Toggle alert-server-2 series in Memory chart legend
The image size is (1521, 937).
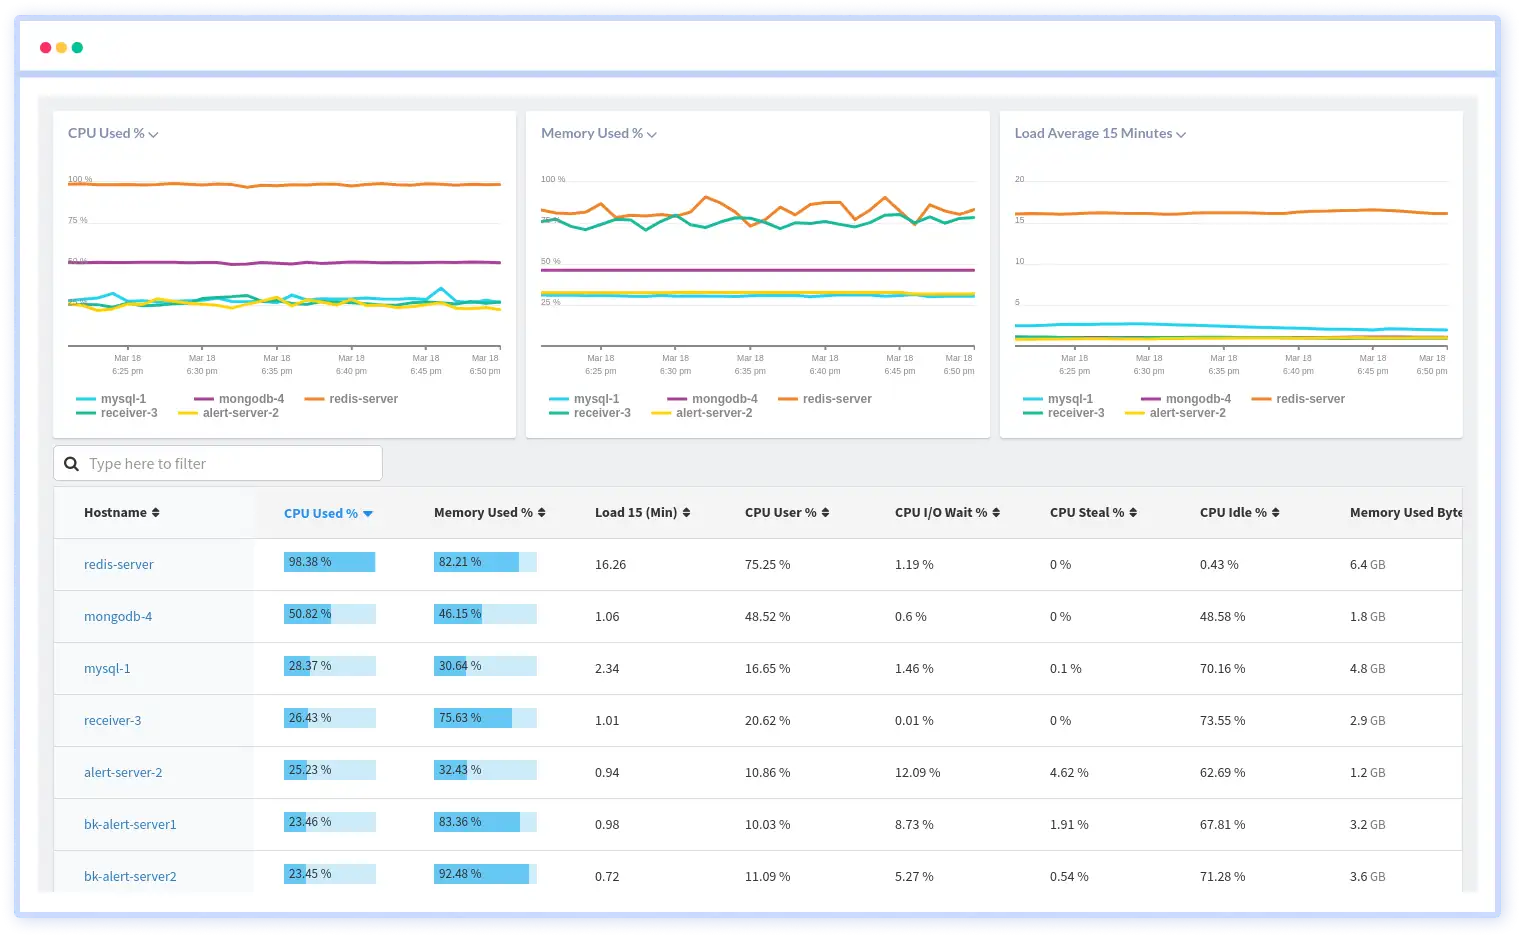point(702,413)
